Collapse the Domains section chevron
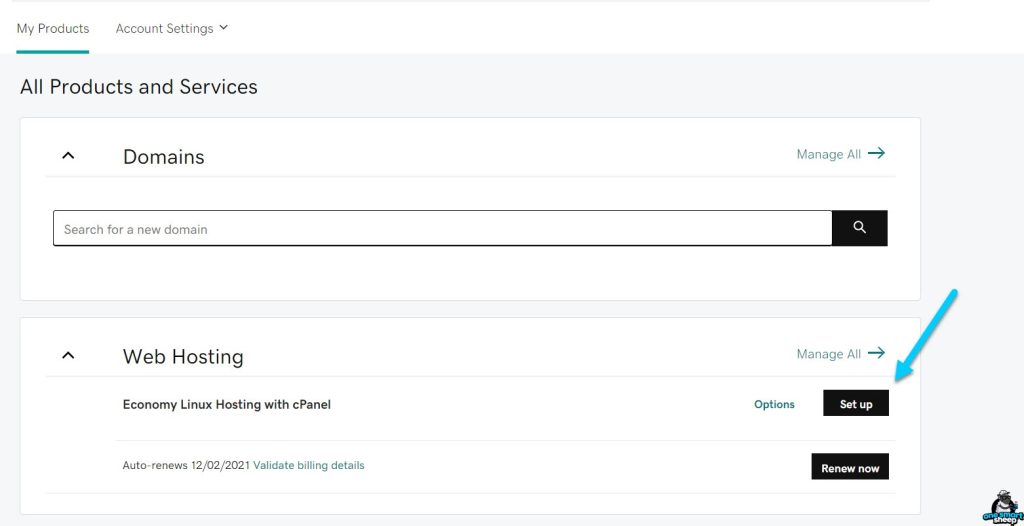Screen dimensions: 1024x526 [x=68, y=156]
